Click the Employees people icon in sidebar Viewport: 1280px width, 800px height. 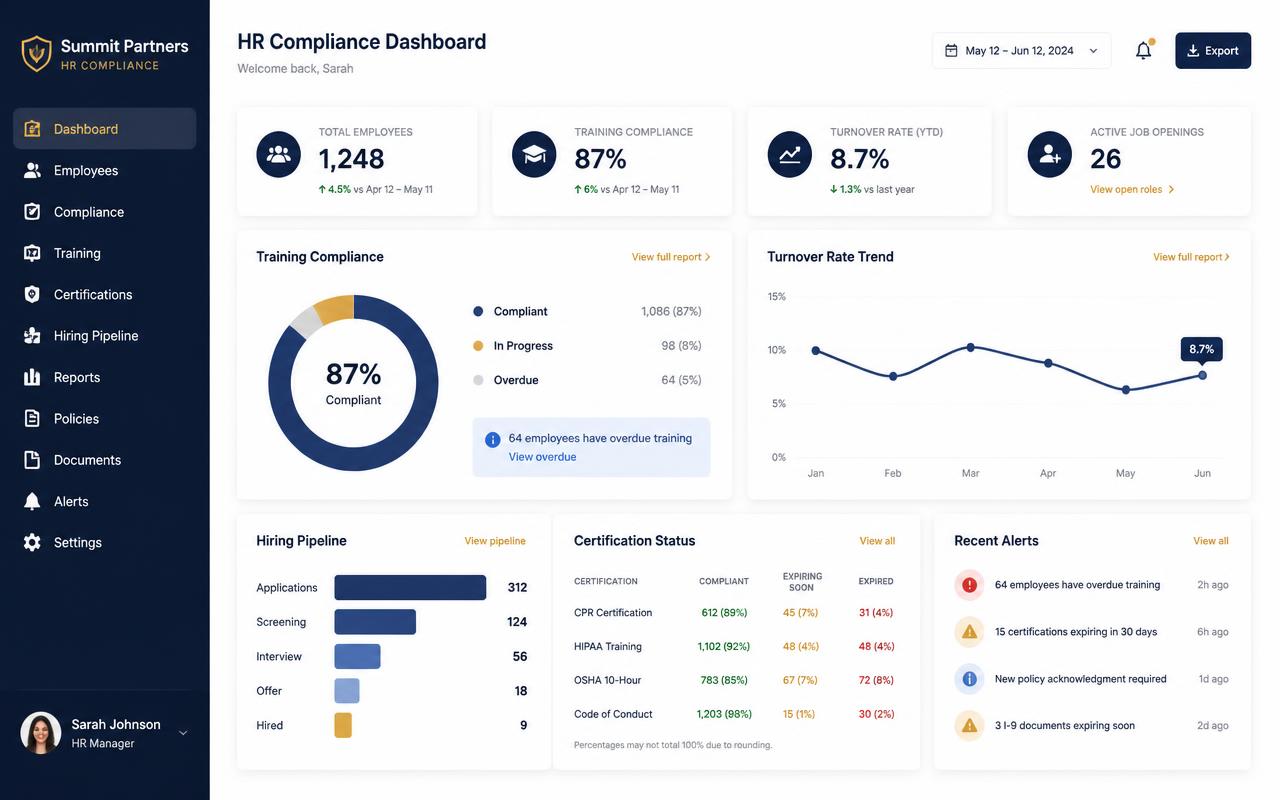(x=32, y=170)
